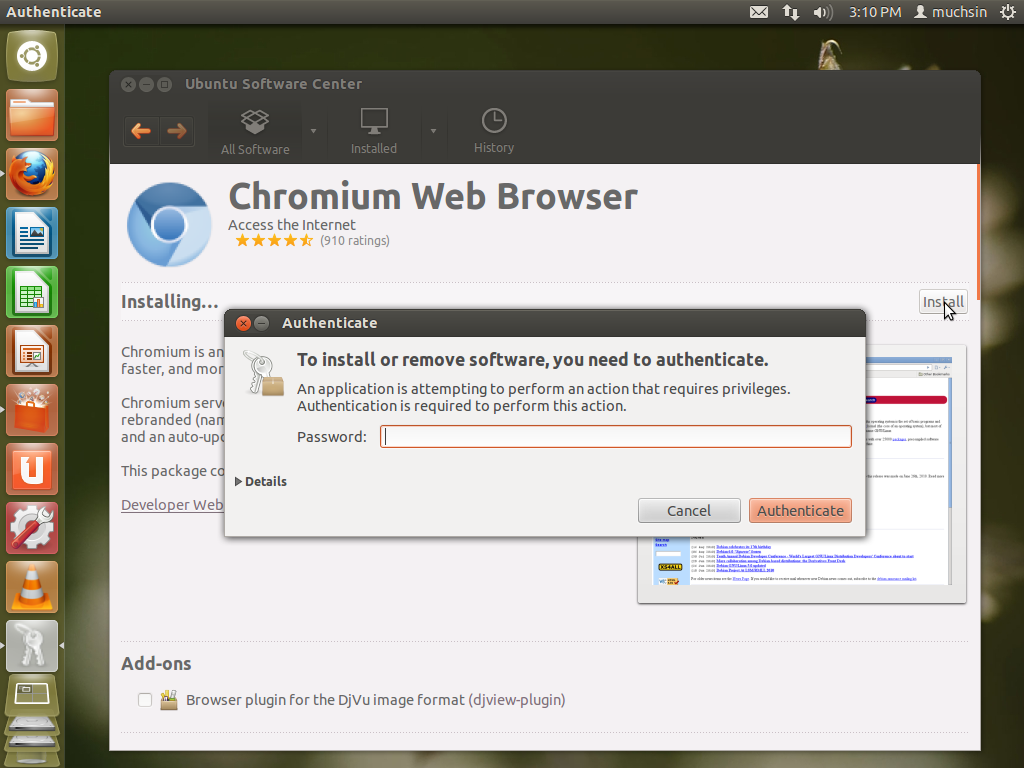Minimize the Authenticate dialog
Viewport: 1024px width, 768px height.
(261, 323)
